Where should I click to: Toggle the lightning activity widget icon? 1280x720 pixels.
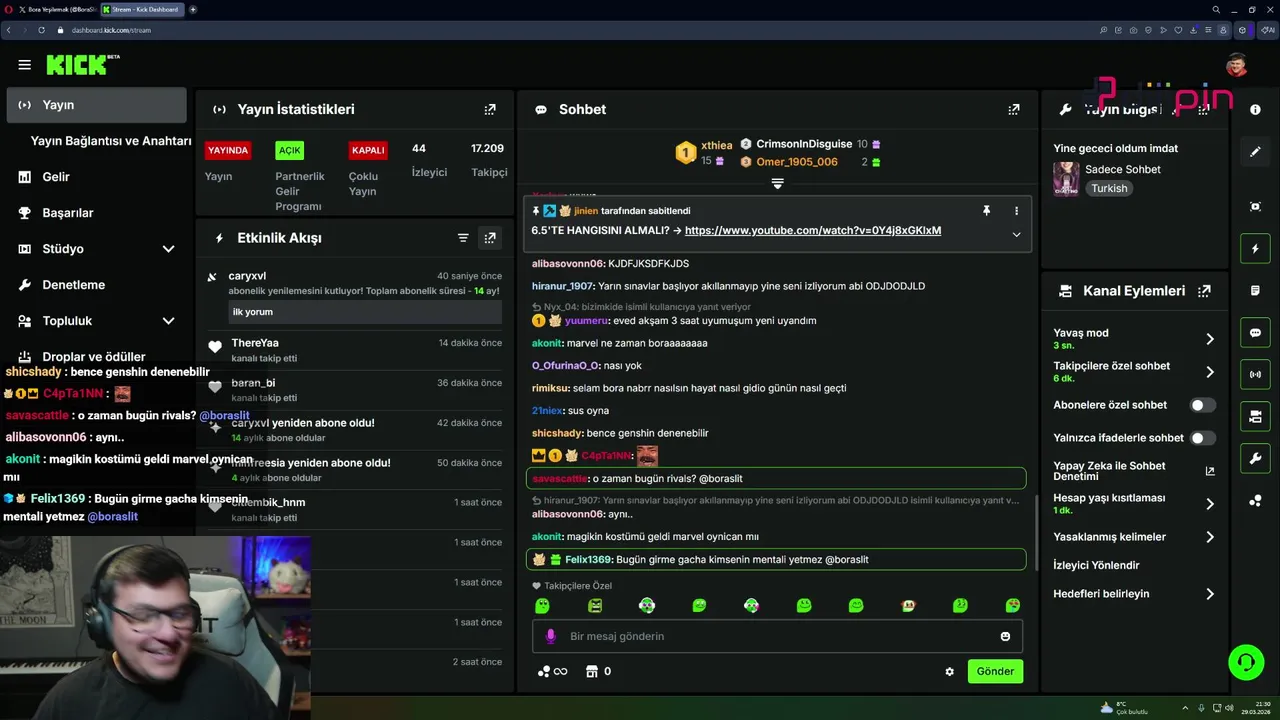(x=1255, y=248)
